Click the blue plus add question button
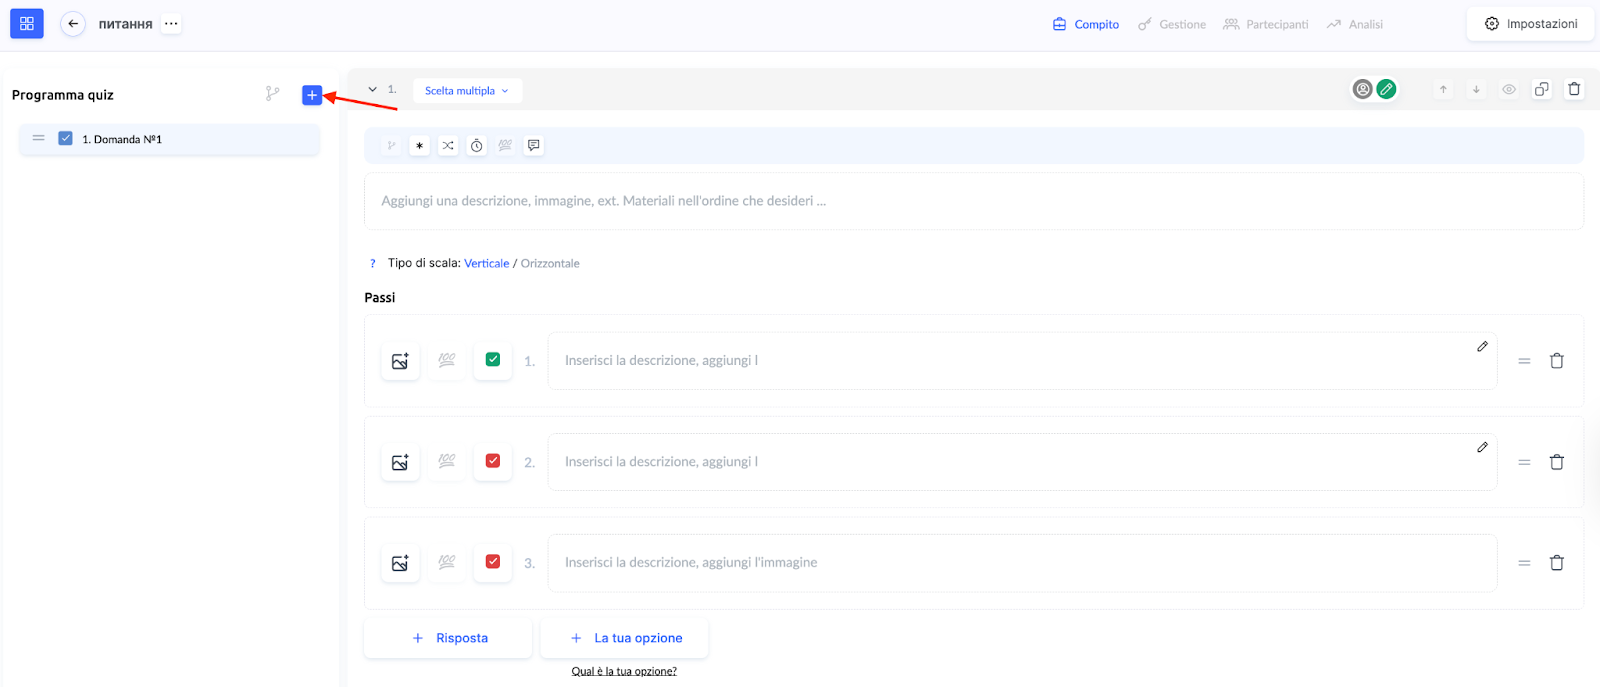Viewport: 1600px width, 687px height. [x=312, y=95]
